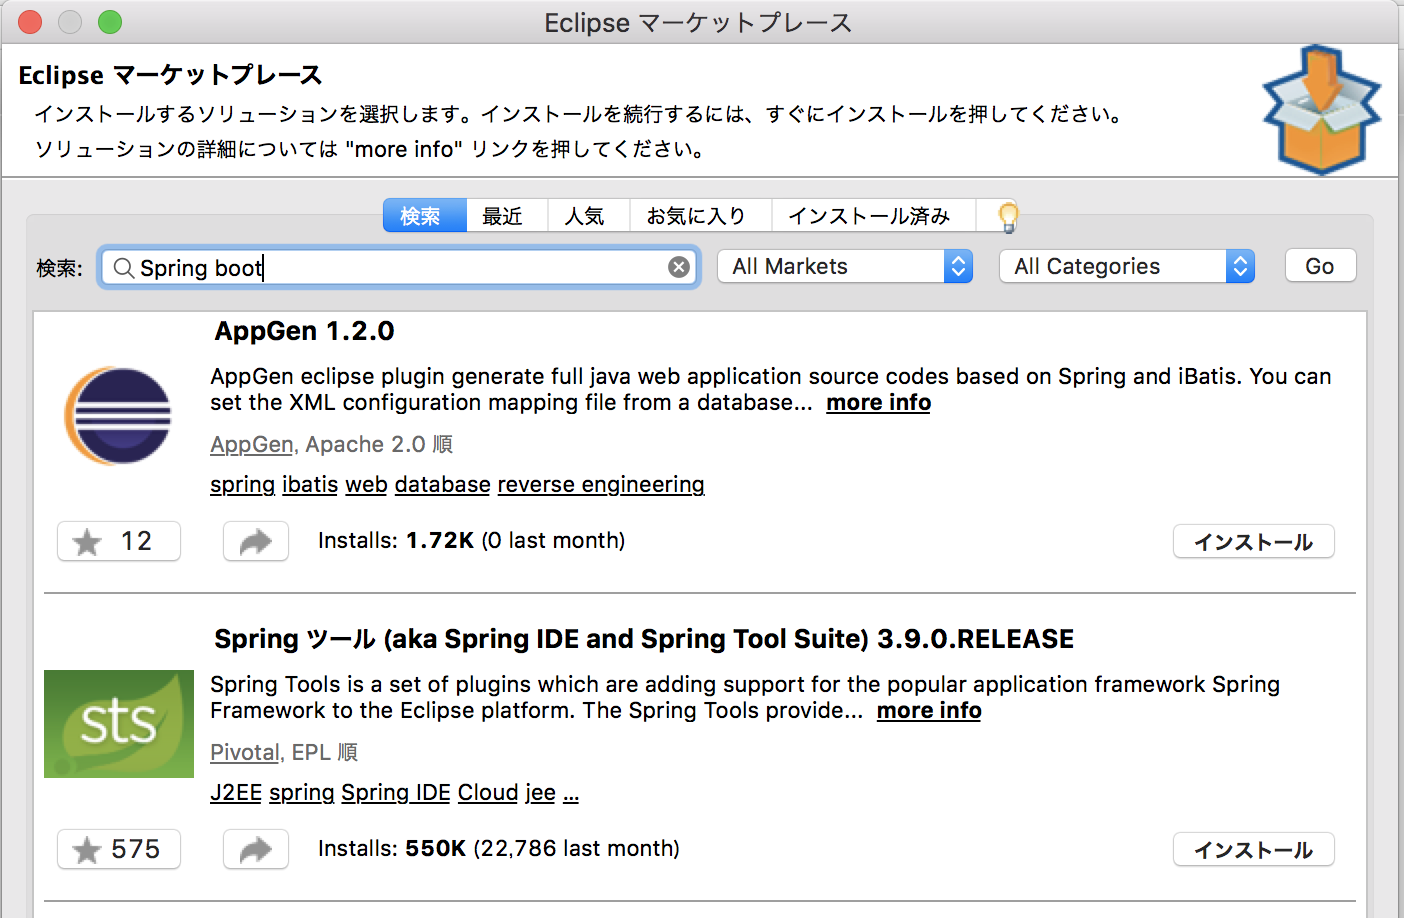Click the spring tag under AppGen
This screenshot has height=918, width=1404.
coord(242,484)
